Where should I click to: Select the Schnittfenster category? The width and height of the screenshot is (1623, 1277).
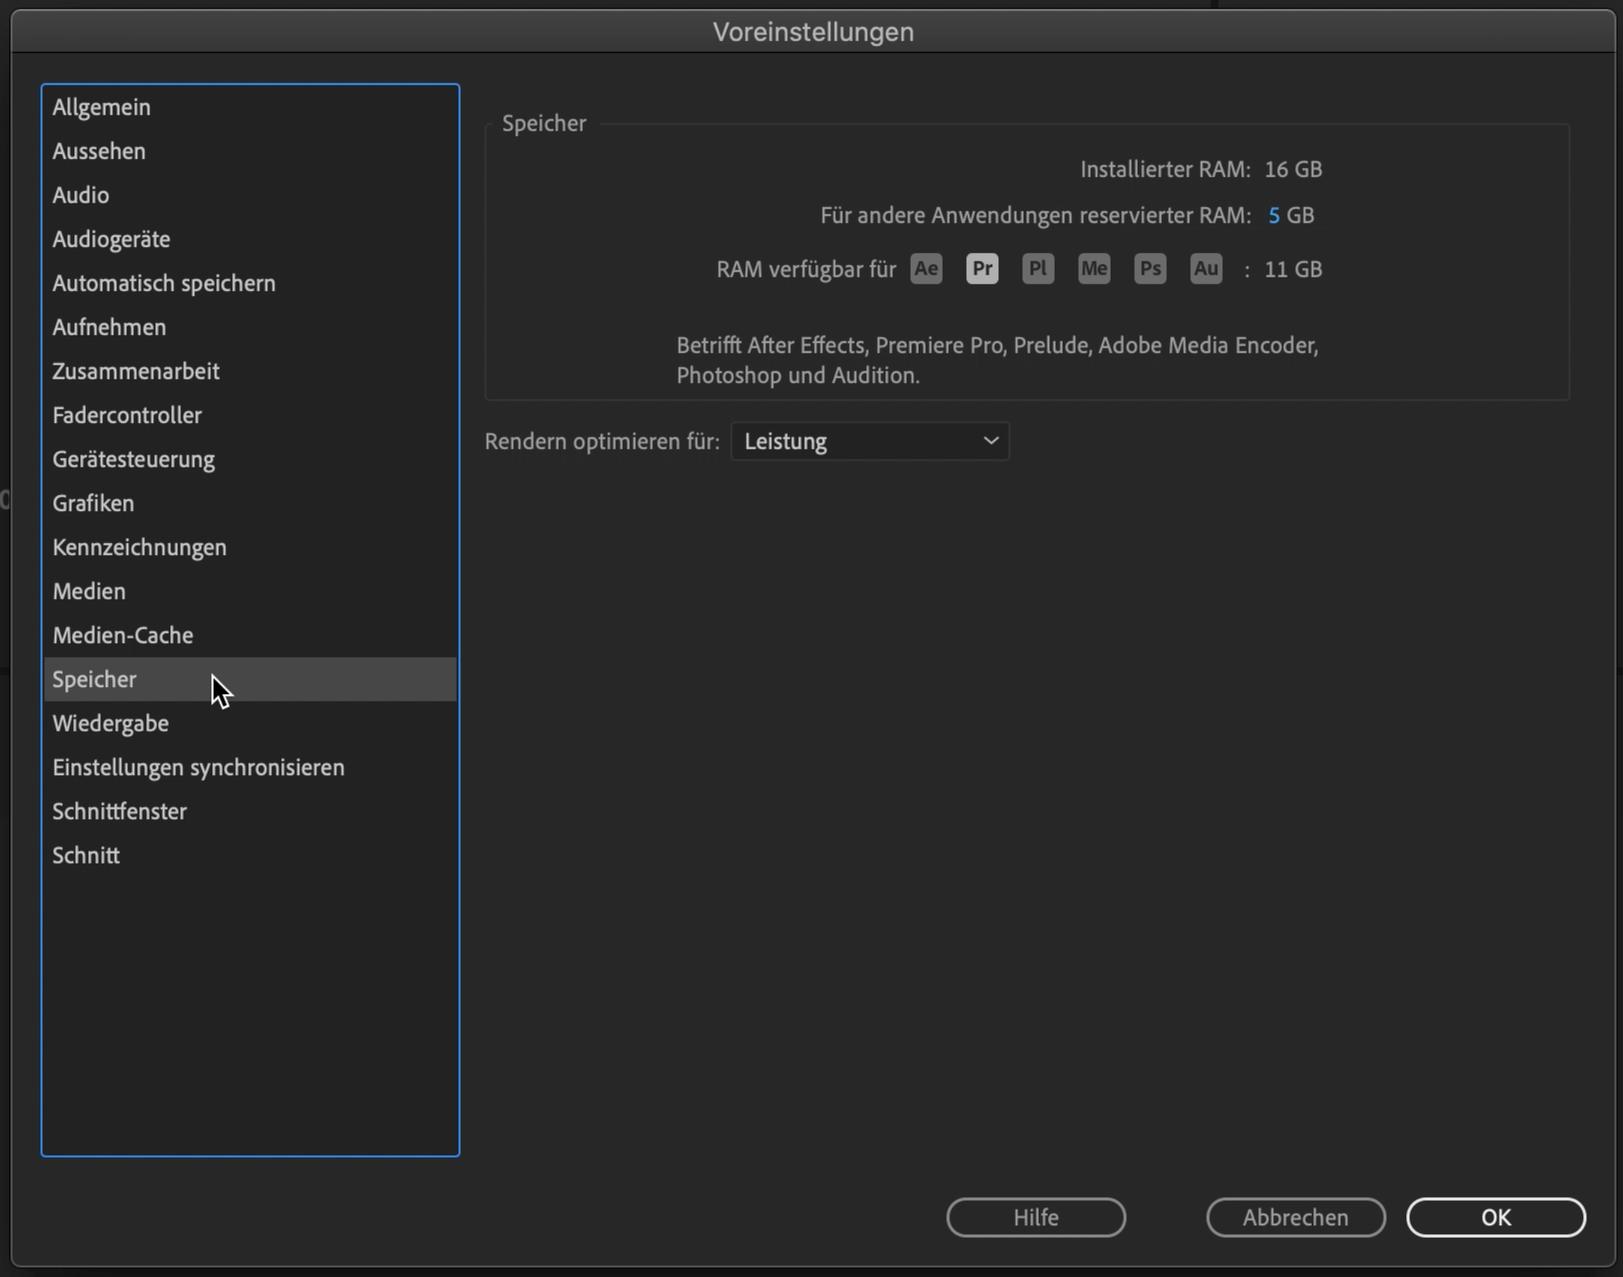tap(119, 811)
